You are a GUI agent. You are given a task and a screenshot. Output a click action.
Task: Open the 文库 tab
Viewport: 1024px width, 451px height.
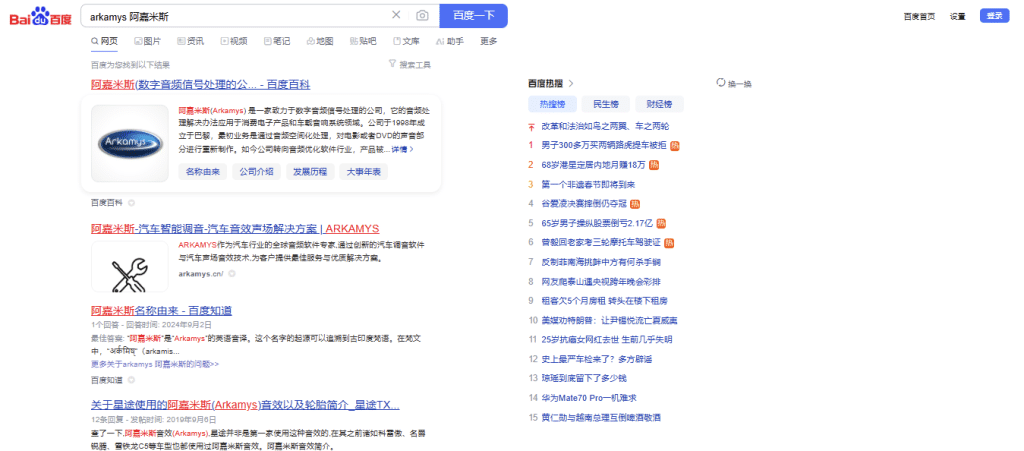(406, 41)
